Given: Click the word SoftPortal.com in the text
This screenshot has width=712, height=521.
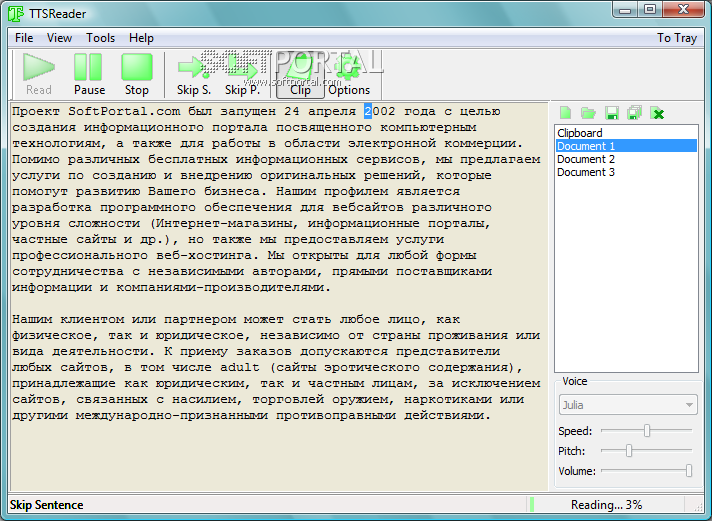Looking at the screenshot, I should click(x=124, y=111).
